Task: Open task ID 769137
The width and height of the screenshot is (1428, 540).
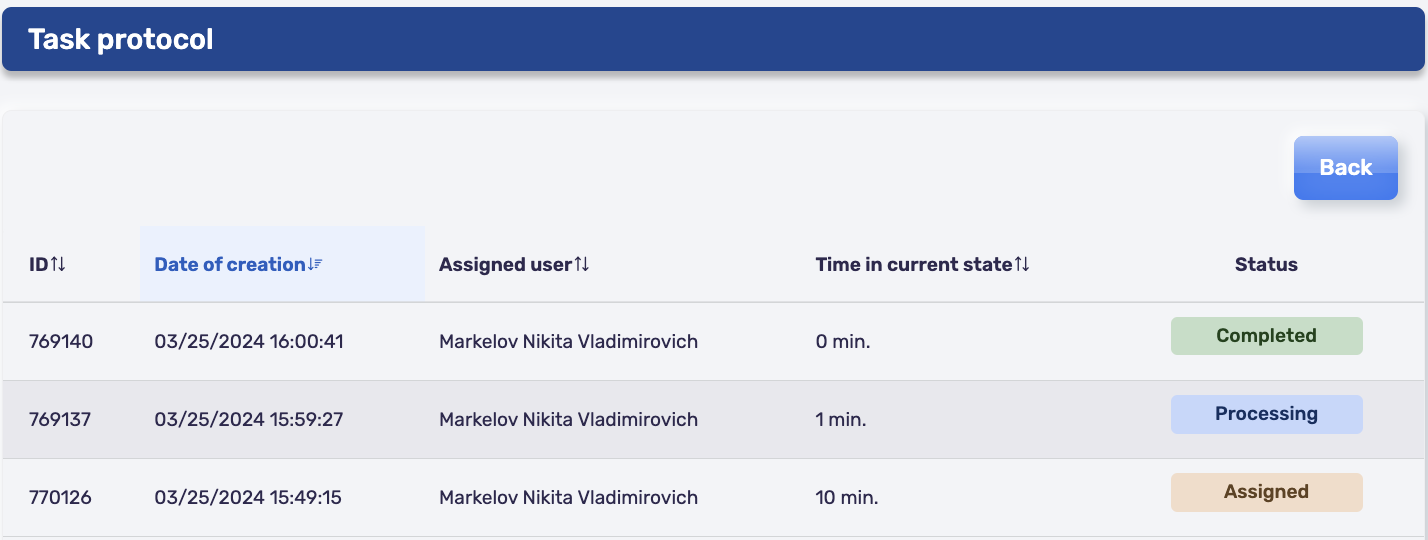Action: pyautogui.click(x=60, y=420)
